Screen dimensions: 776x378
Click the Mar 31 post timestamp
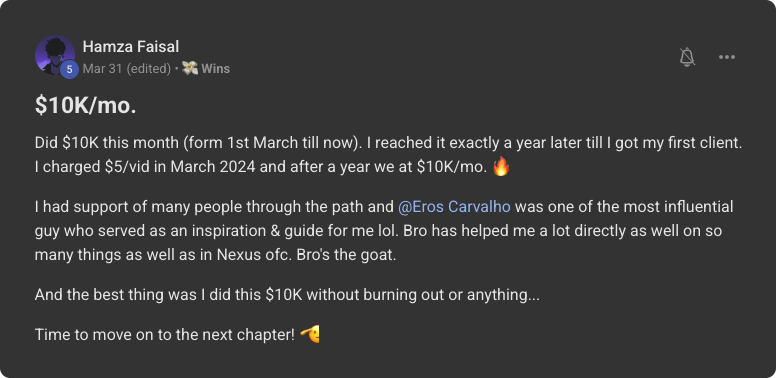102,69
